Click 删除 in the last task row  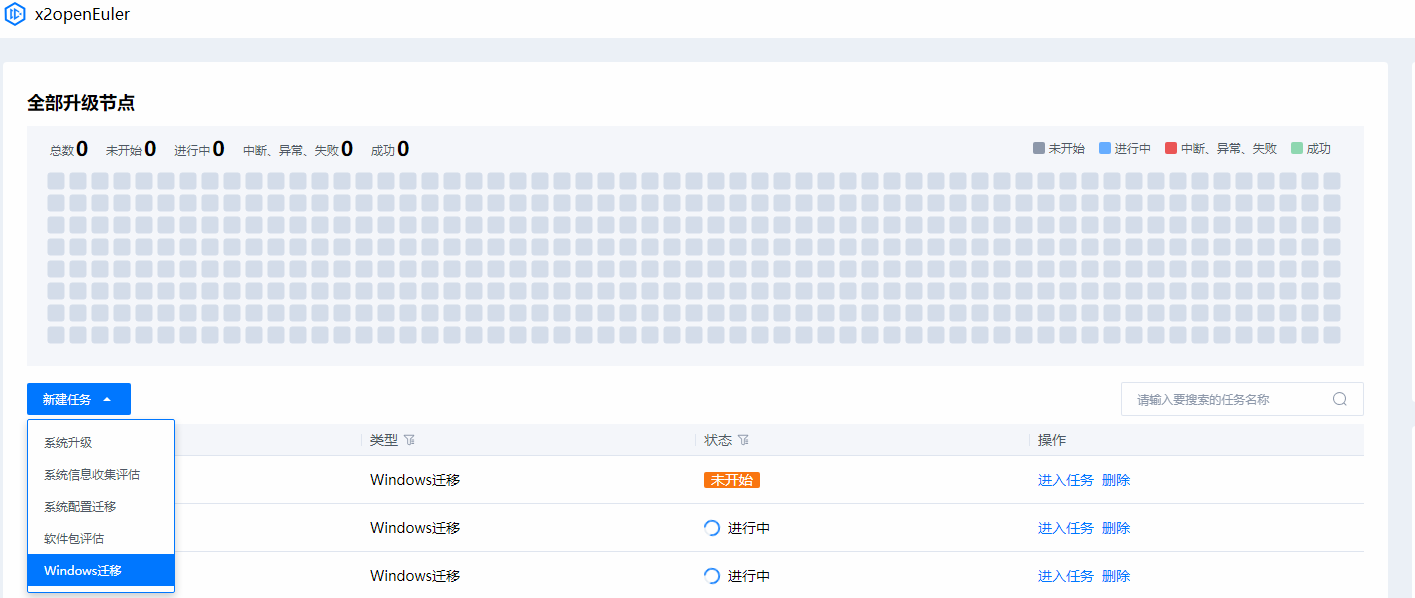[x=1116, y=576]
